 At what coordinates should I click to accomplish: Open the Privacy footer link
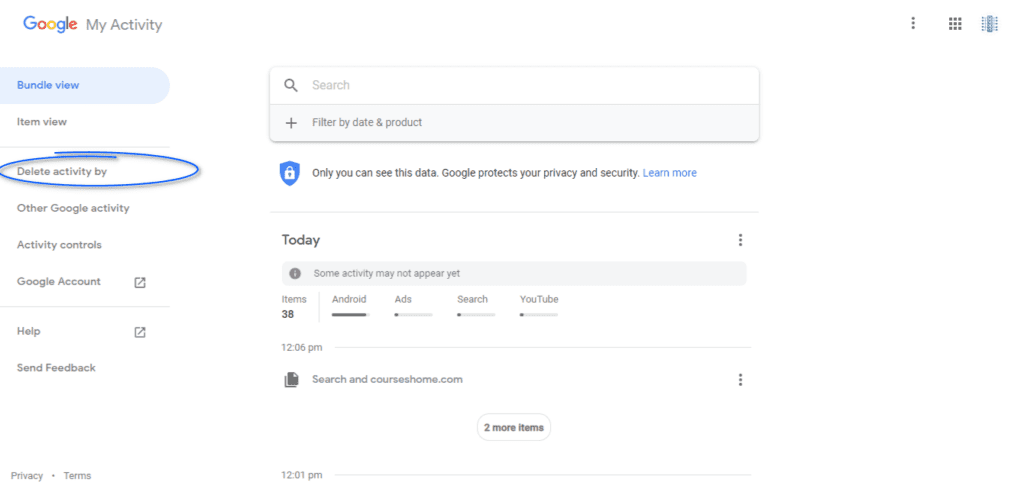pos(27,475)
